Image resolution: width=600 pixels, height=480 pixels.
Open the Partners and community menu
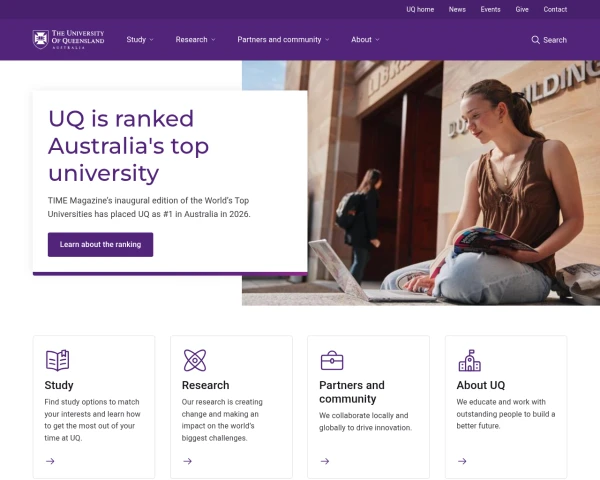[x=279, y=40]
